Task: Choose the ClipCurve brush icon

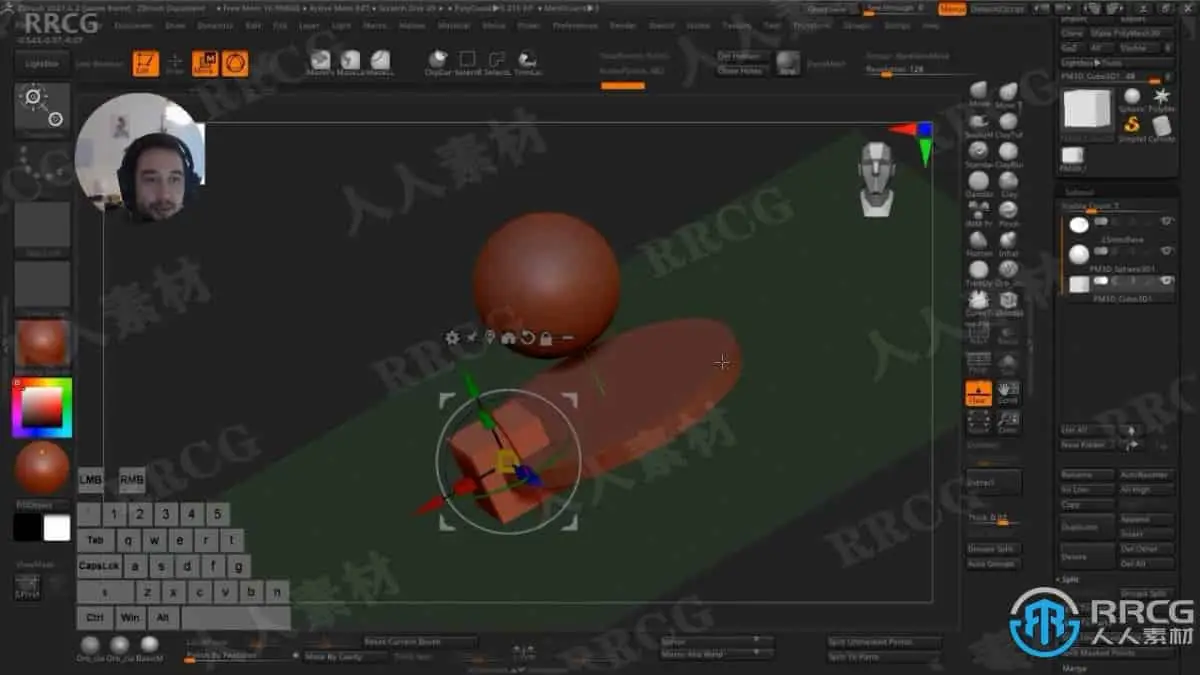Action: click(x=437, y=62)
